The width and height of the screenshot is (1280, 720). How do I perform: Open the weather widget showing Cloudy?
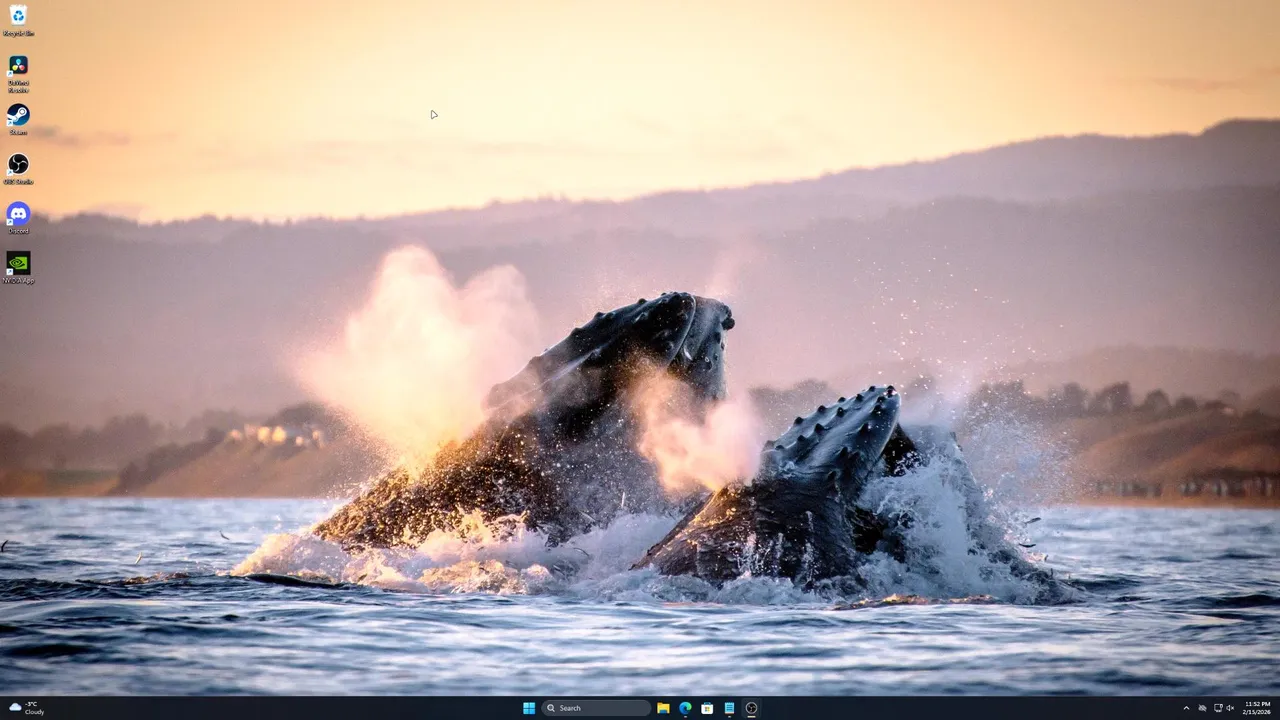(27, 708)
